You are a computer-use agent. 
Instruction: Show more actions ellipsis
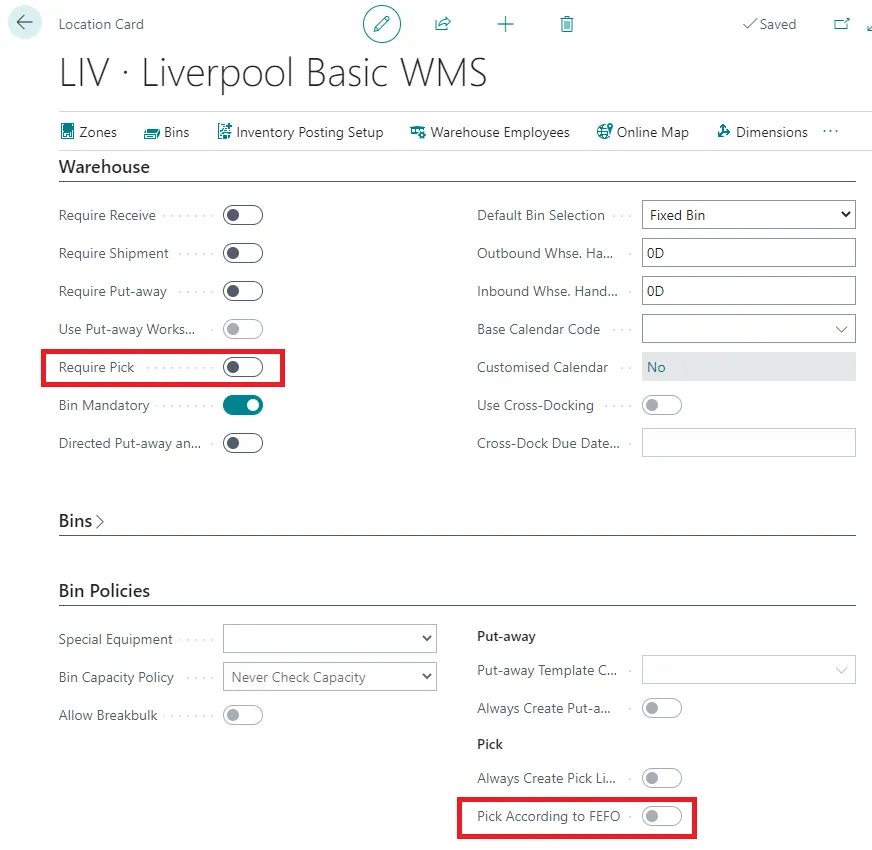pos(830,131)
